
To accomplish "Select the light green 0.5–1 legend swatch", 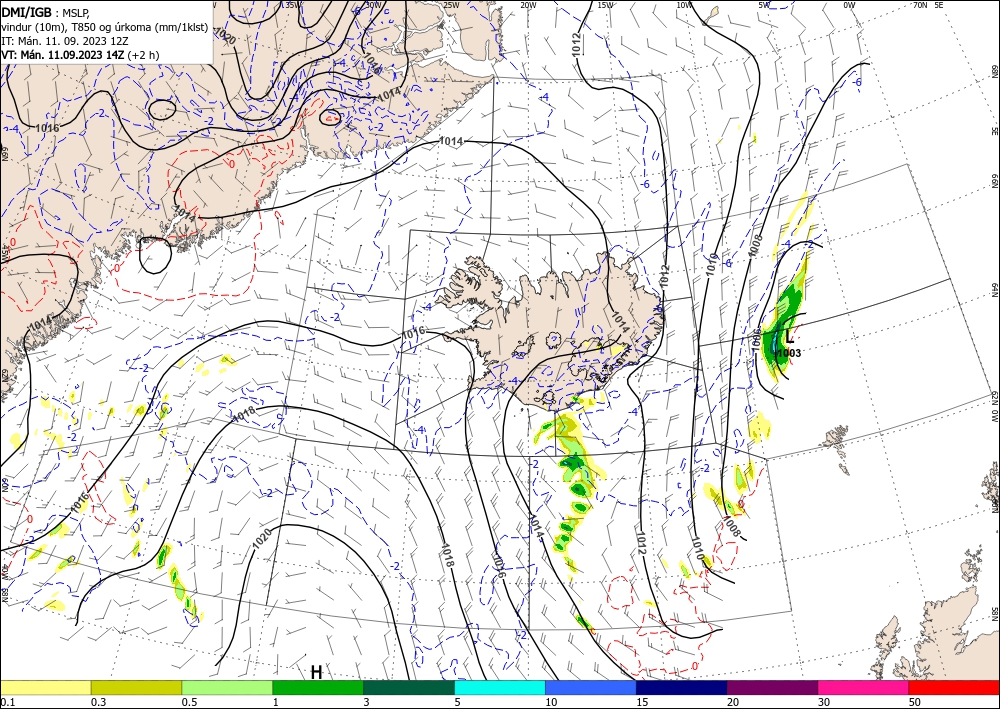I will tap(227, 687).
